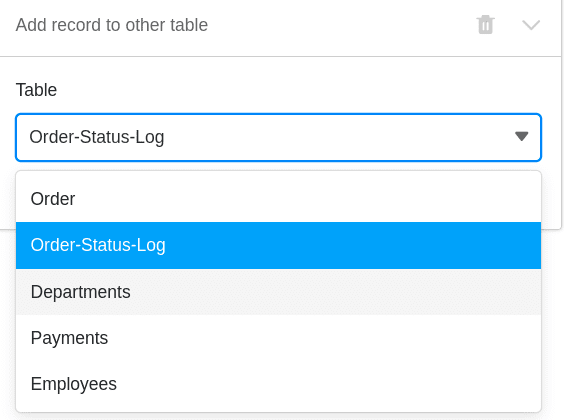The width and height of the screenshot is (564, 420).
Task: Choose the Employees table option
Action: (x=278, y=384)
